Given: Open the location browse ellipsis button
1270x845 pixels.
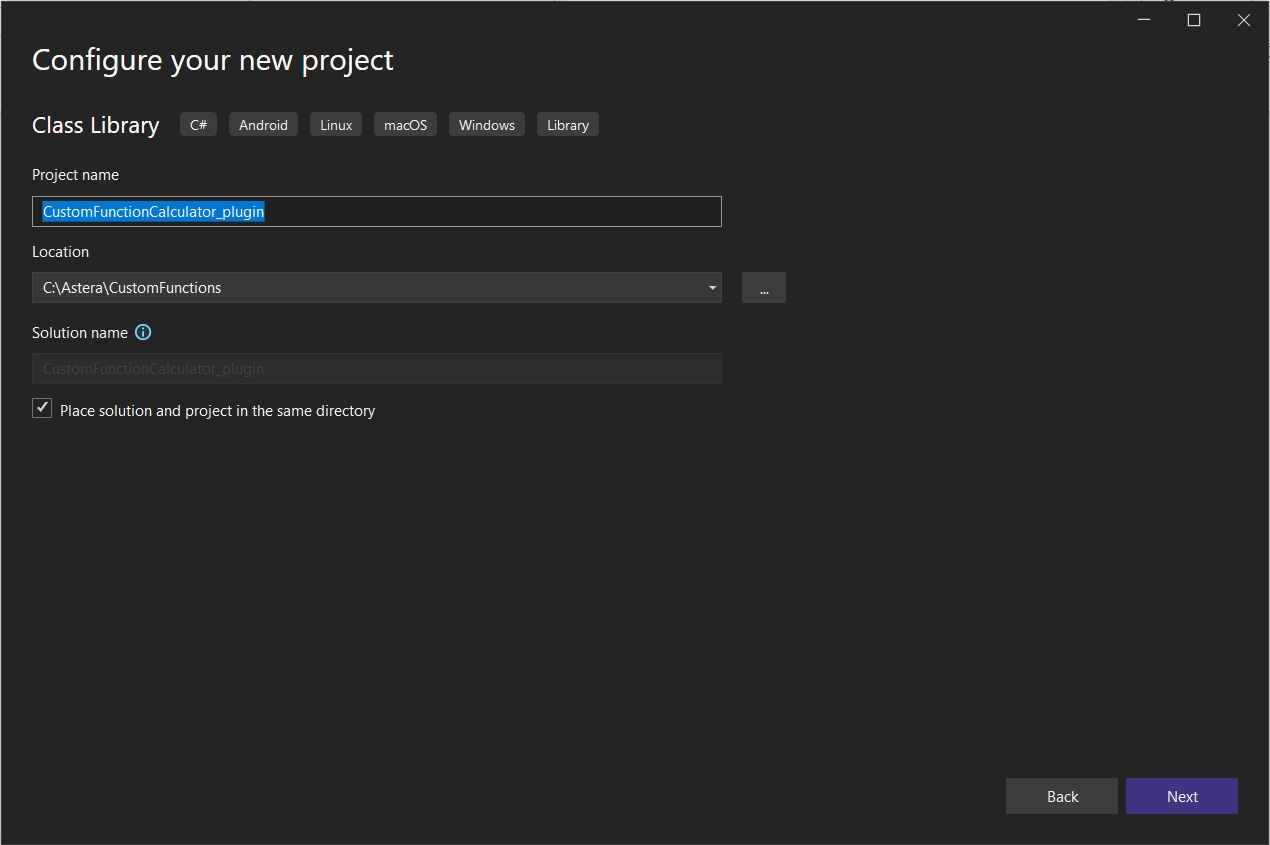Looking at the screenshot, I should pyautogui.click(x=764, y=288).
